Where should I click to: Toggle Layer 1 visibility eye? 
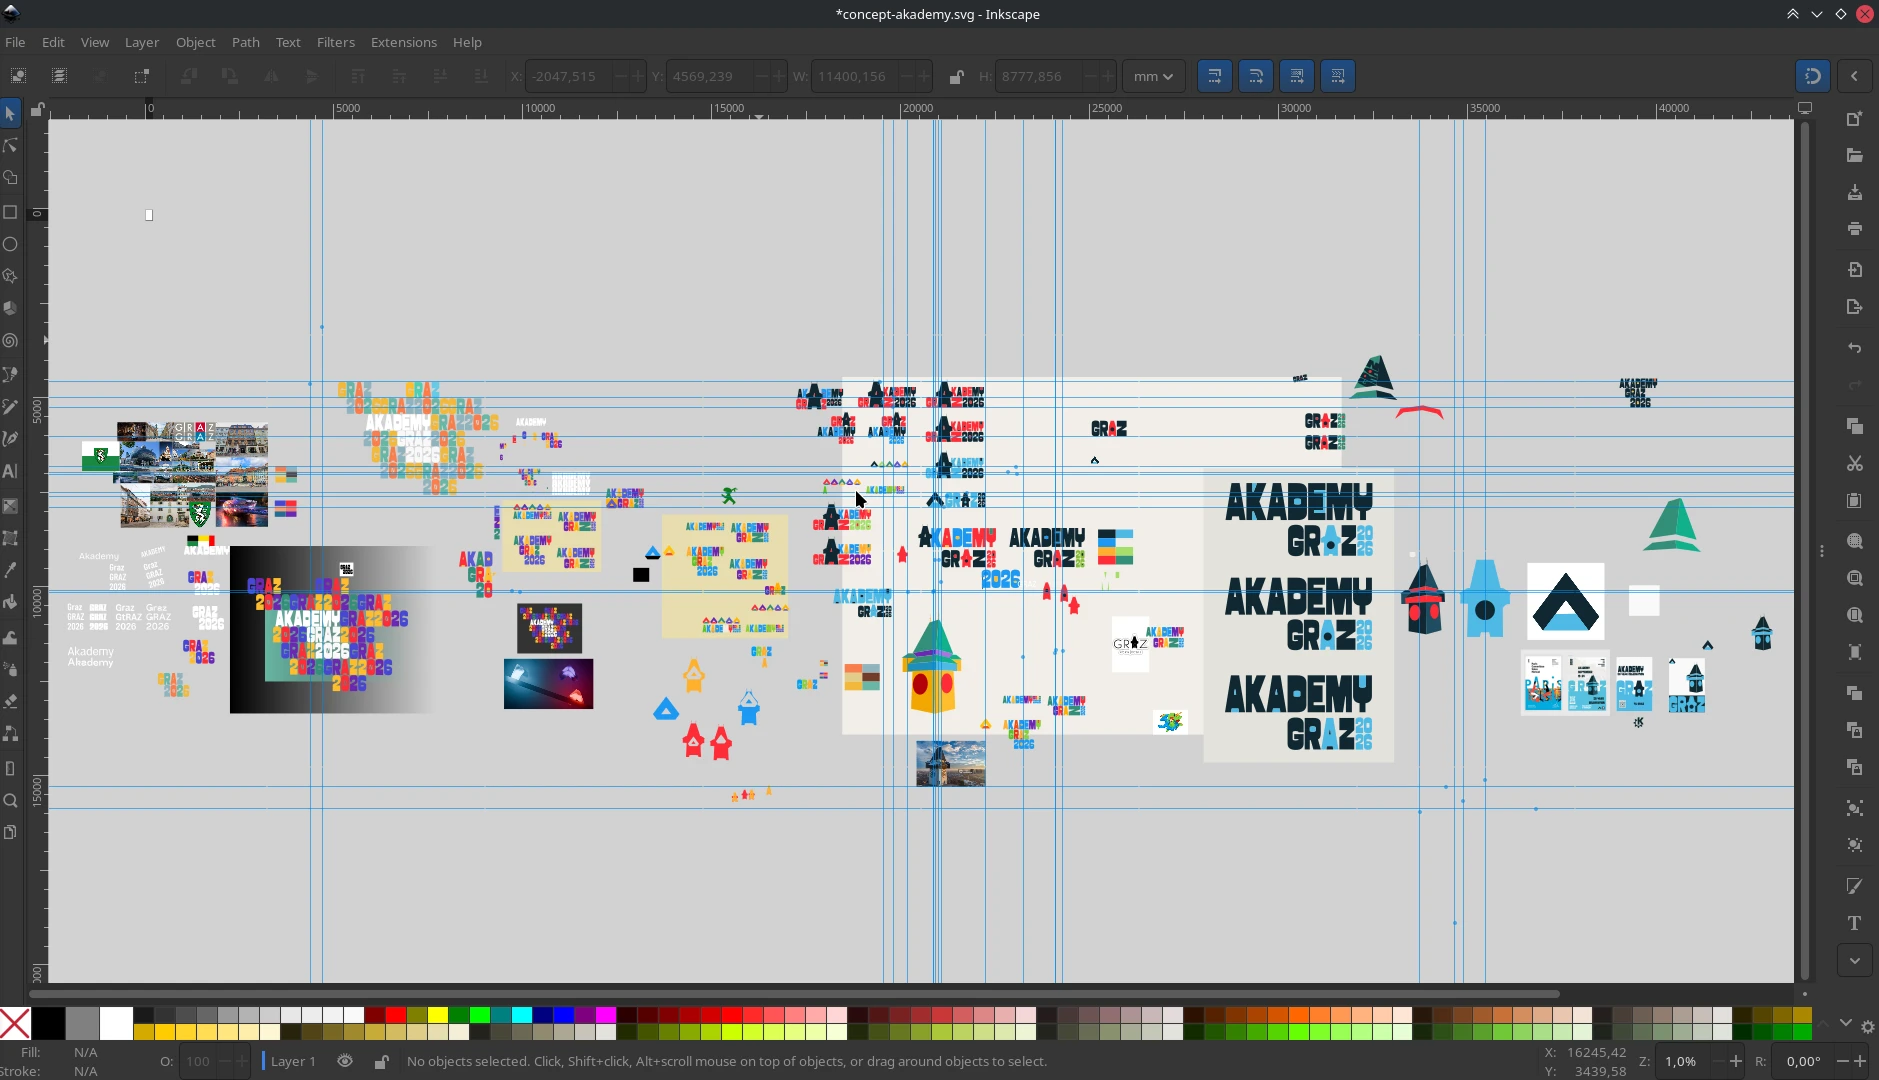point(345,1061)
